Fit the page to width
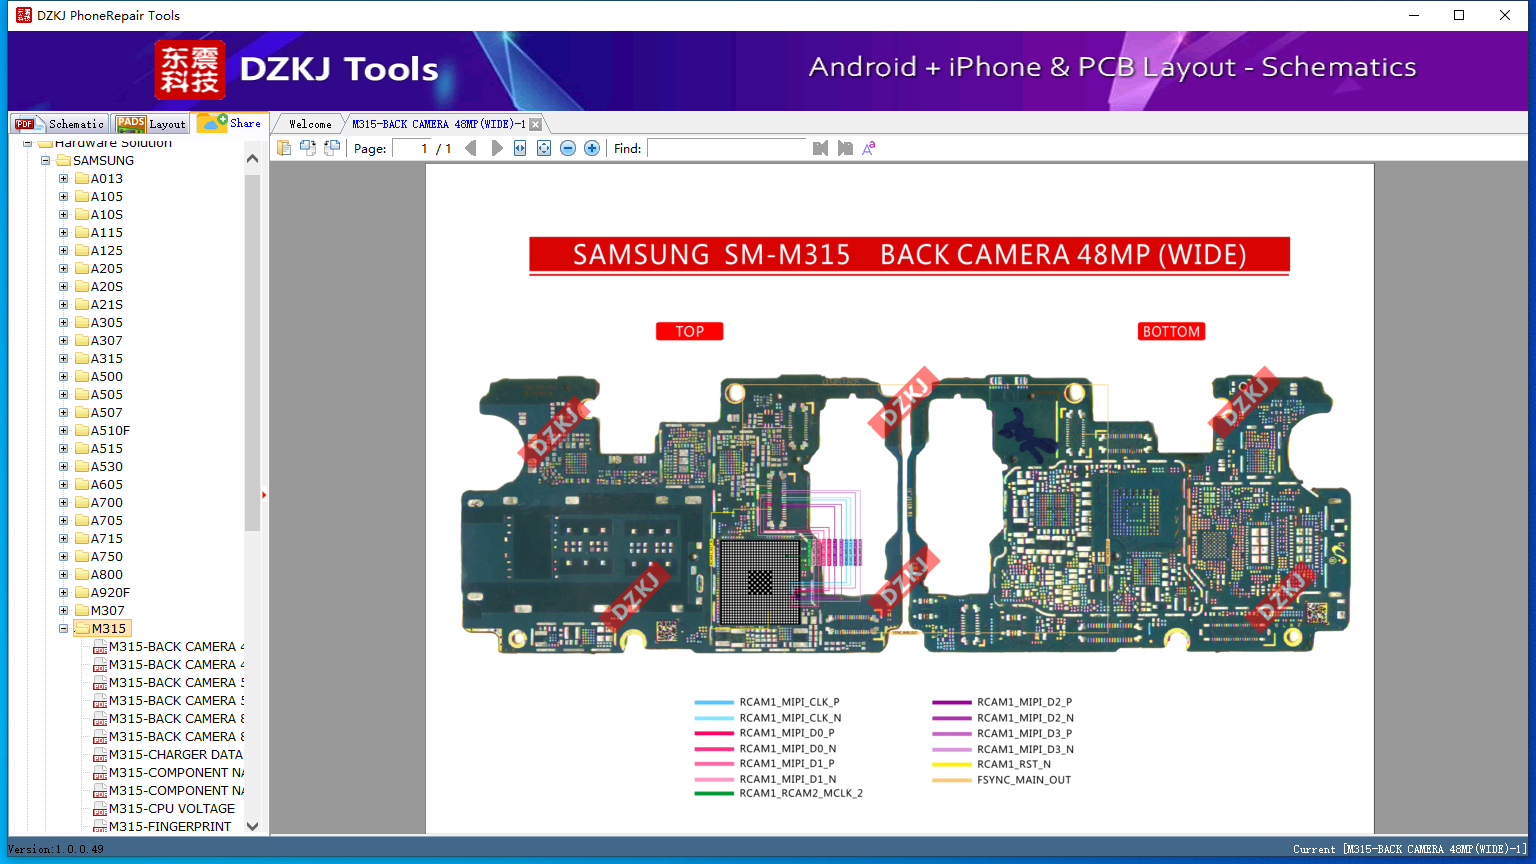1536x864 pixels. coord(520,148)
